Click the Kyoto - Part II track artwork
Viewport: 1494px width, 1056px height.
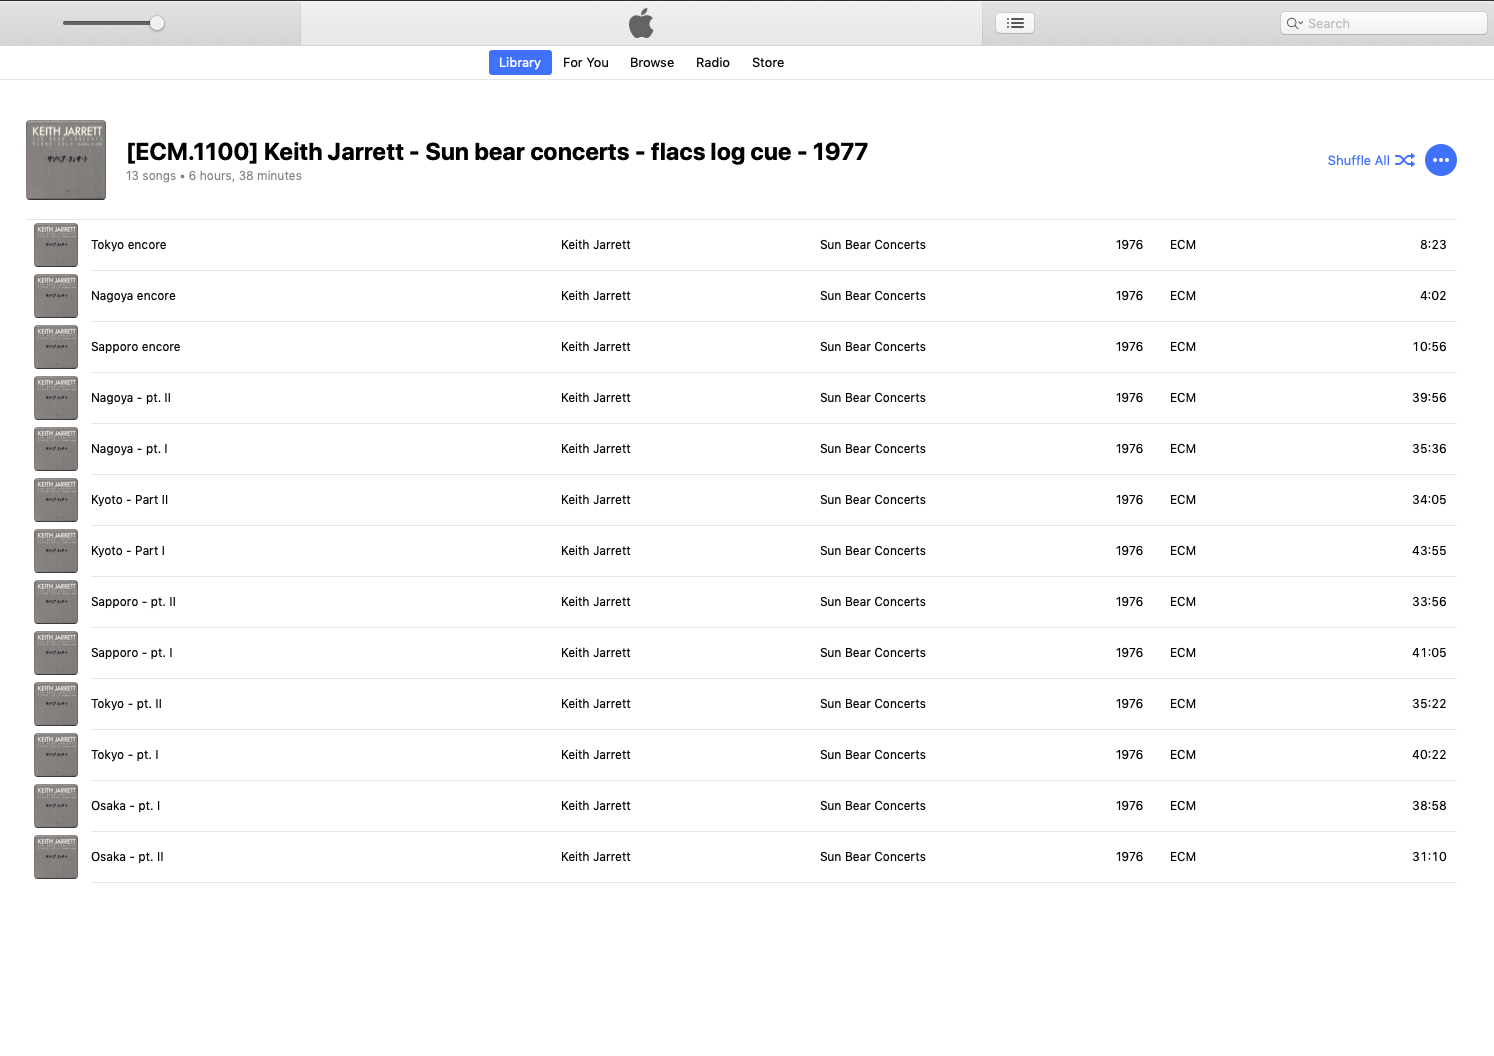(56, 500)
